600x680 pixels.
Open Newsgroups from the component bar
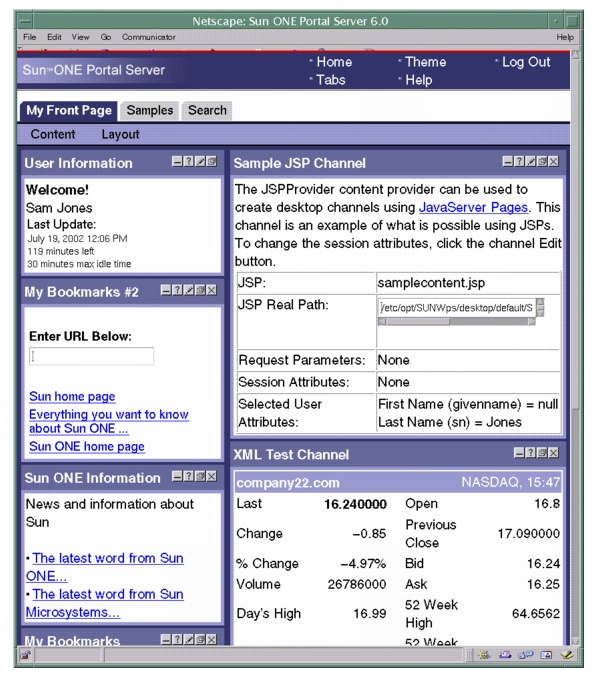pos(525,655)
